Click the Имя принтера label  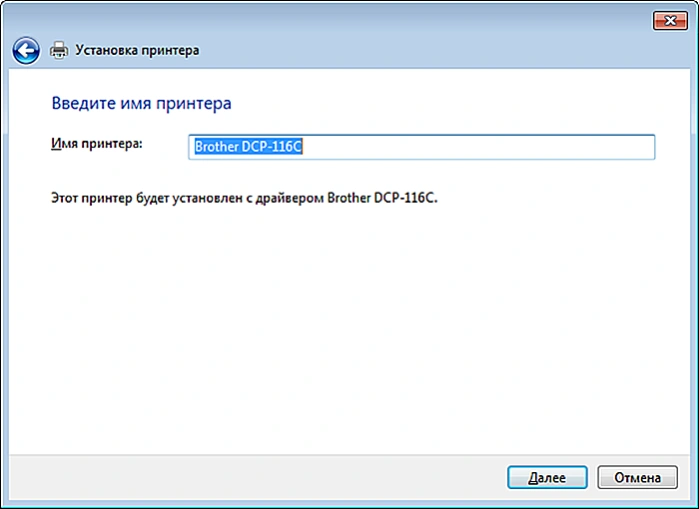click(x=97, y=144)
